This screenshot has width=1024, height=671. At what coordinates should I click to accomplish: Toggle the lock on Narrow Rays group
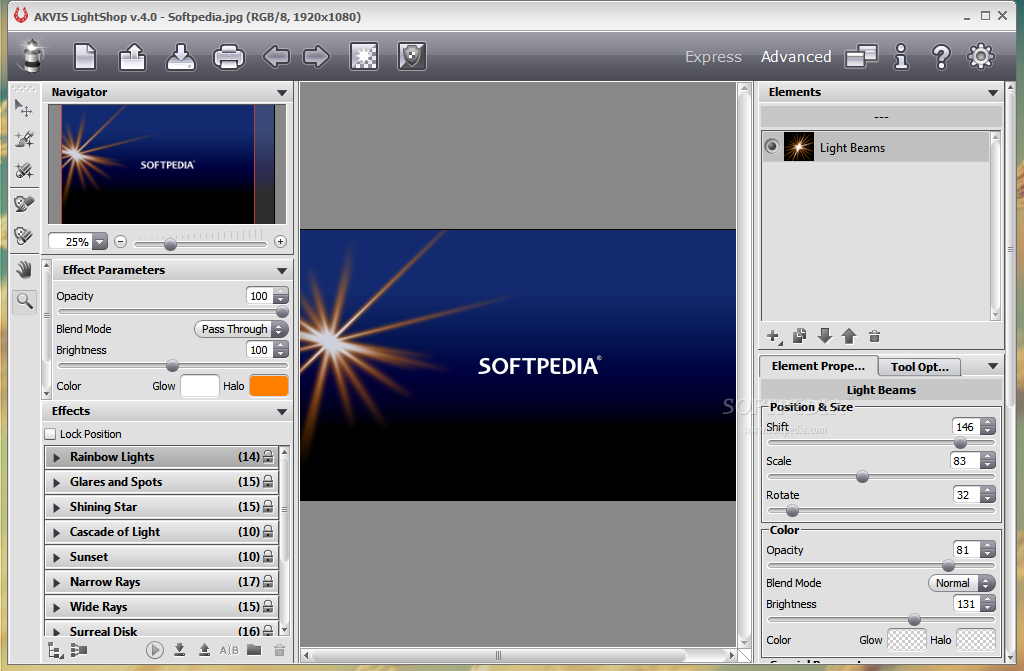268,581
